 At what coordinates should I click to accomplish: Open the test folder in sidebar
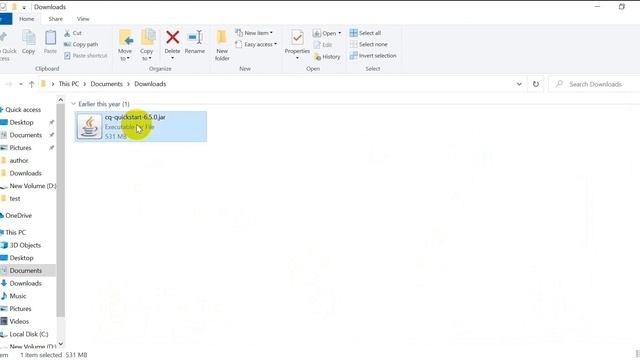(x=15, y=198)
